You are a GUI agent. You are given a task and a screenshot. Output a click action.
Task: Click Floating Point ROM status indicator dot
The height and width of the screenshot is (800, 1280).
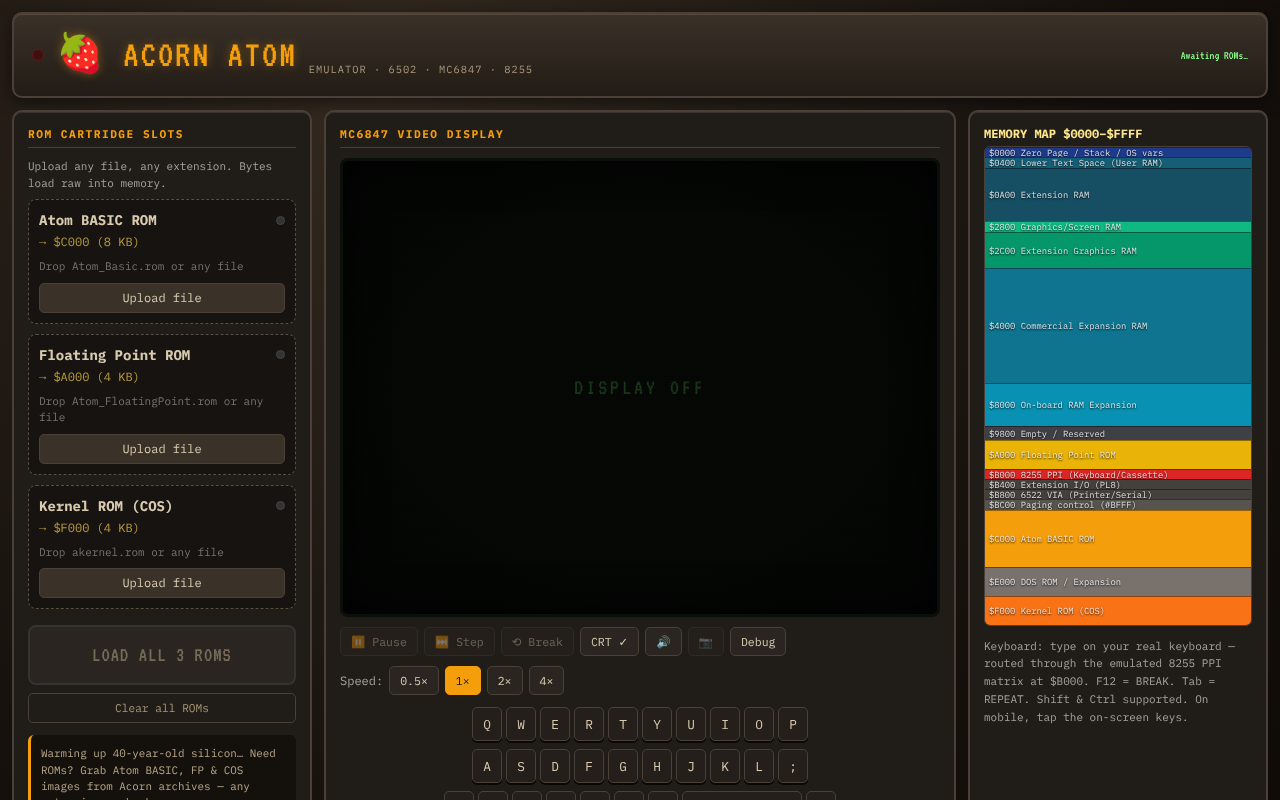tap(280, 354)
